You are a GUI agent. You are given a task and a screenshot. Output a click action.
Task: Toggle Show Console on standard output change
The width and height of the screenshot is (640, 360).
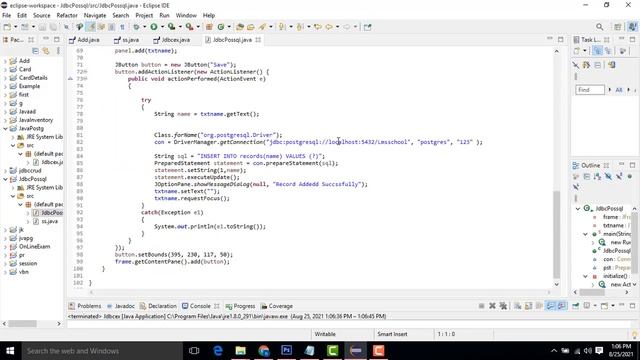tap(551, 306)
